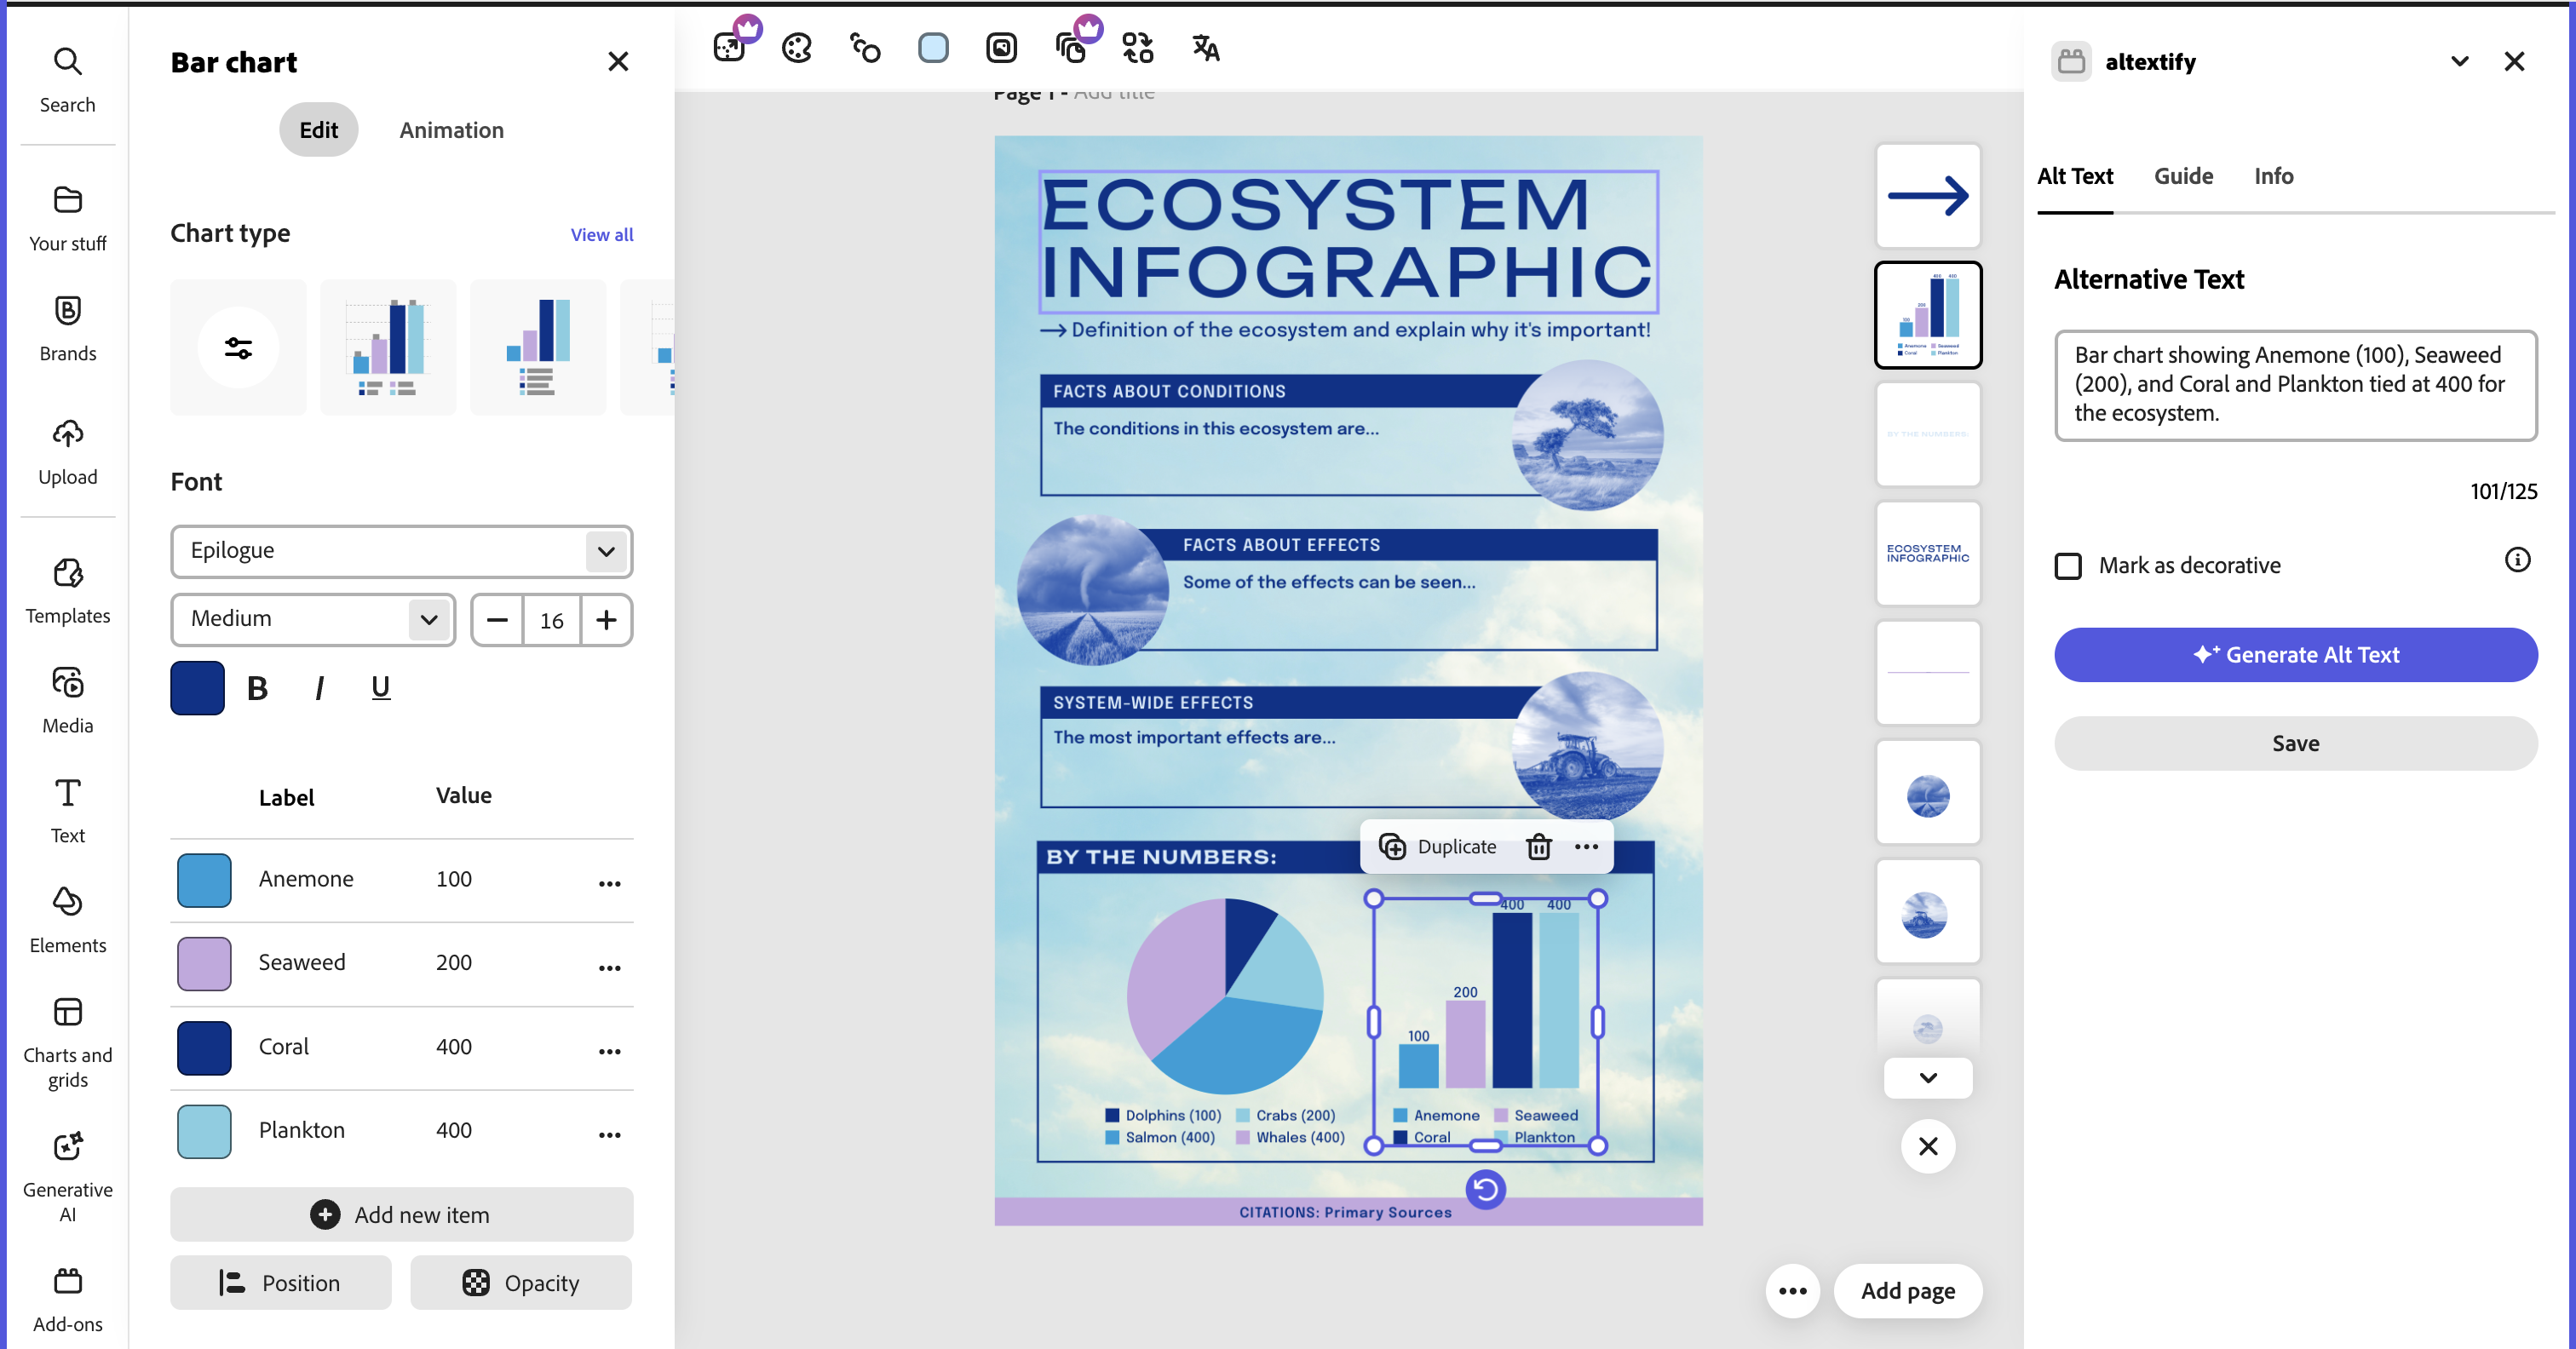This screenshot has width=2576, height=1349.
Task: Open the Translate tool in top toolbar
Action: click(x=1205, y=47)
